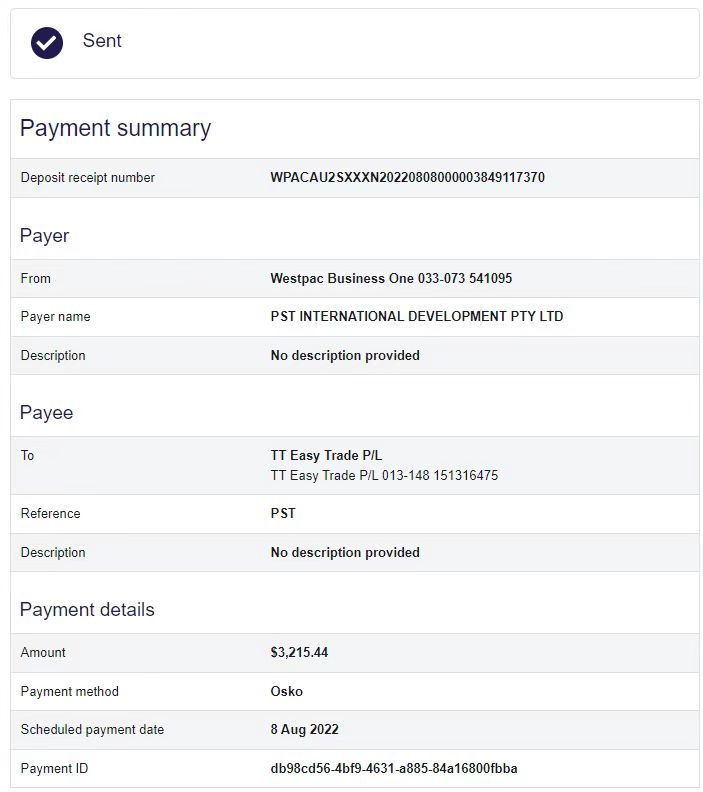This screenshot has width=703, height=792.
Task: Click the Sent status text
Action: (102, 40)
